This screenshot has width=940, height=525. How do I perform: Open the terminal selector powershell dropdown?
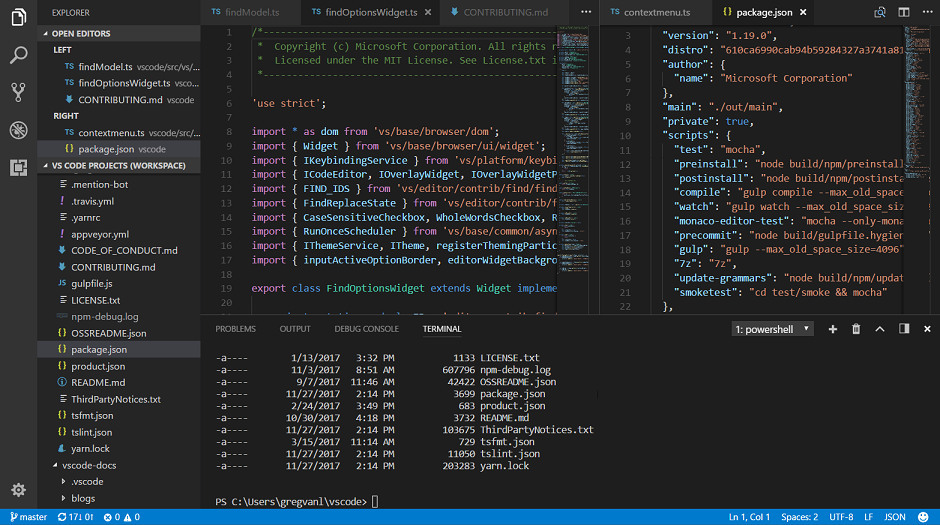pos(772,329)
